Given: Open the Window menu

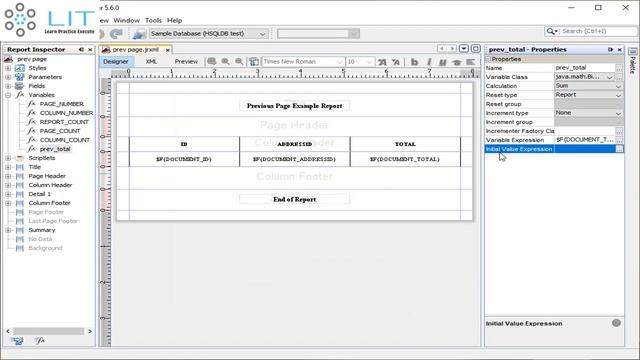Looking at the screenshot, I should 127,20.
